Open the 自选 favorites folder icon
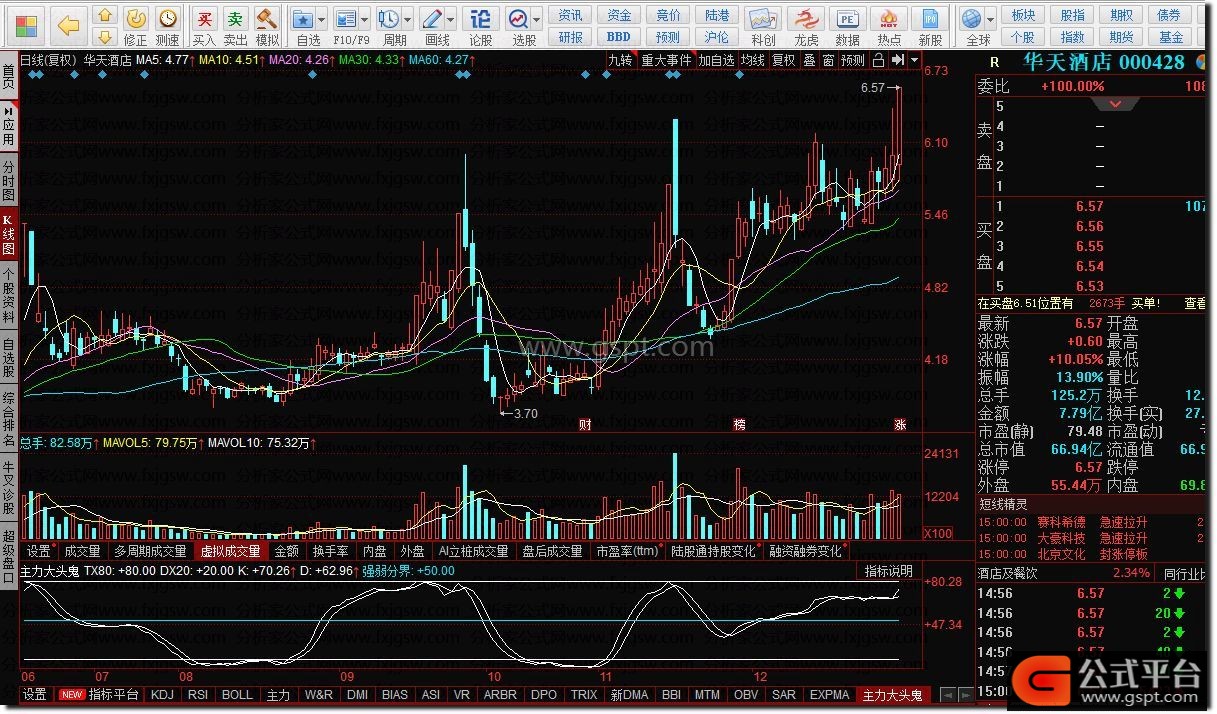 pyautogui.click(x=305, y=27)
